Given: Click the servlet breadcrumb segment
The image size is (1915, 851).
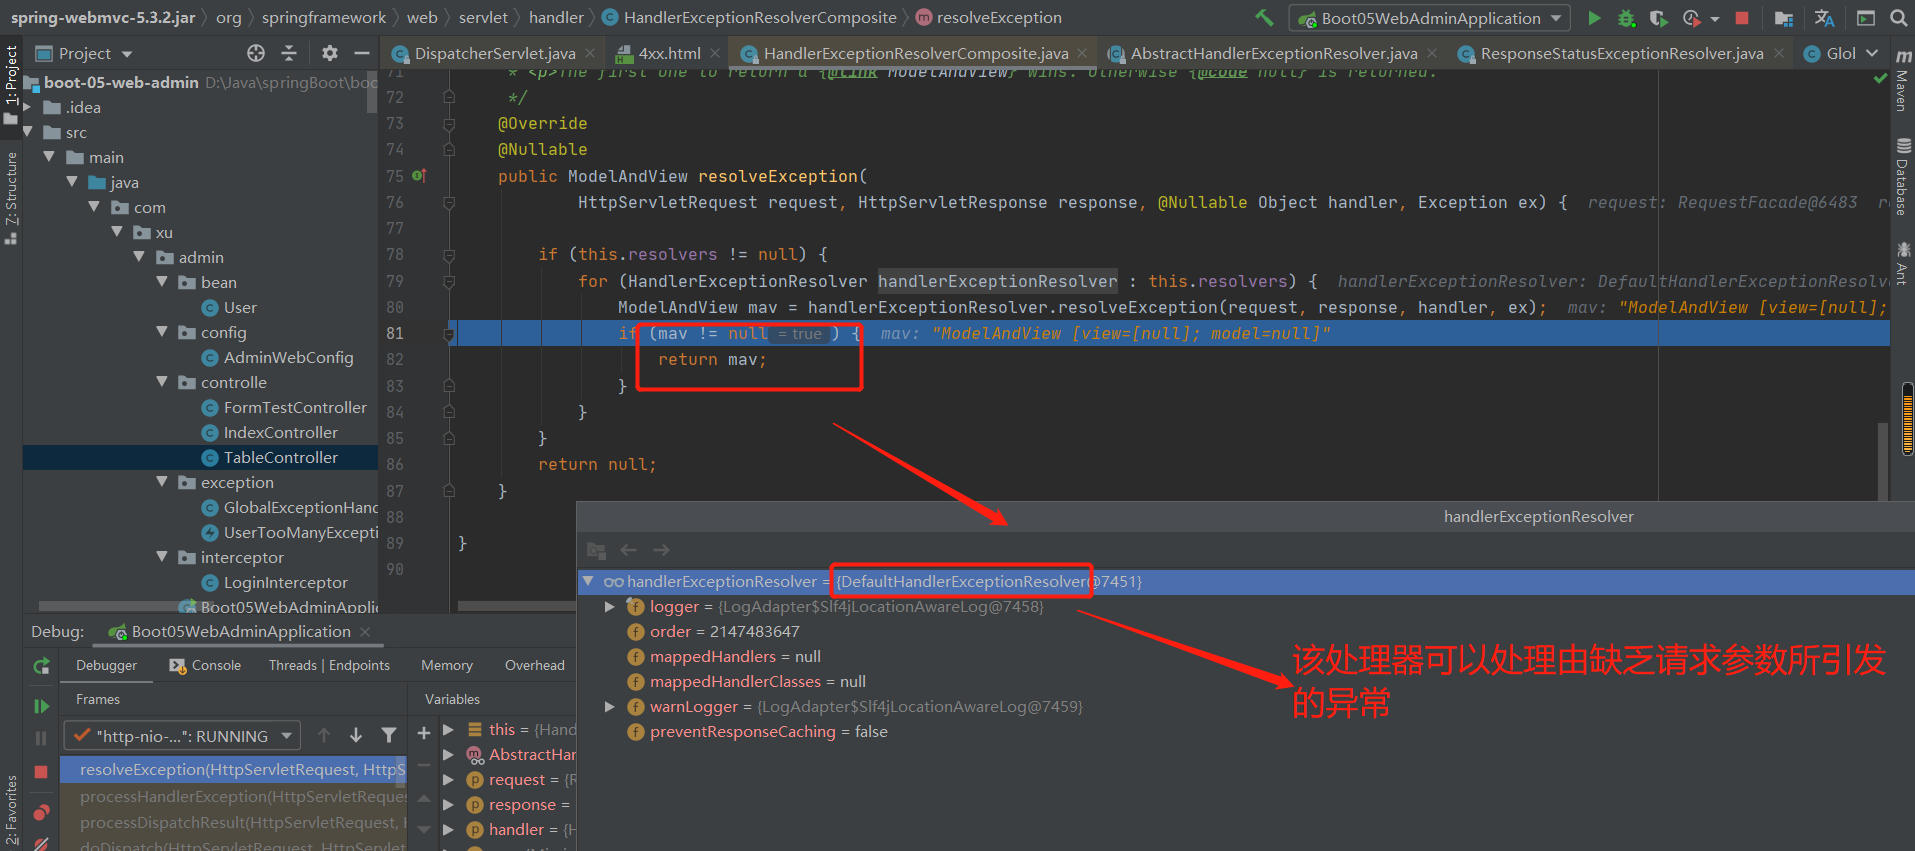Looking at the screenshot, I should click(x=483, y=17).
